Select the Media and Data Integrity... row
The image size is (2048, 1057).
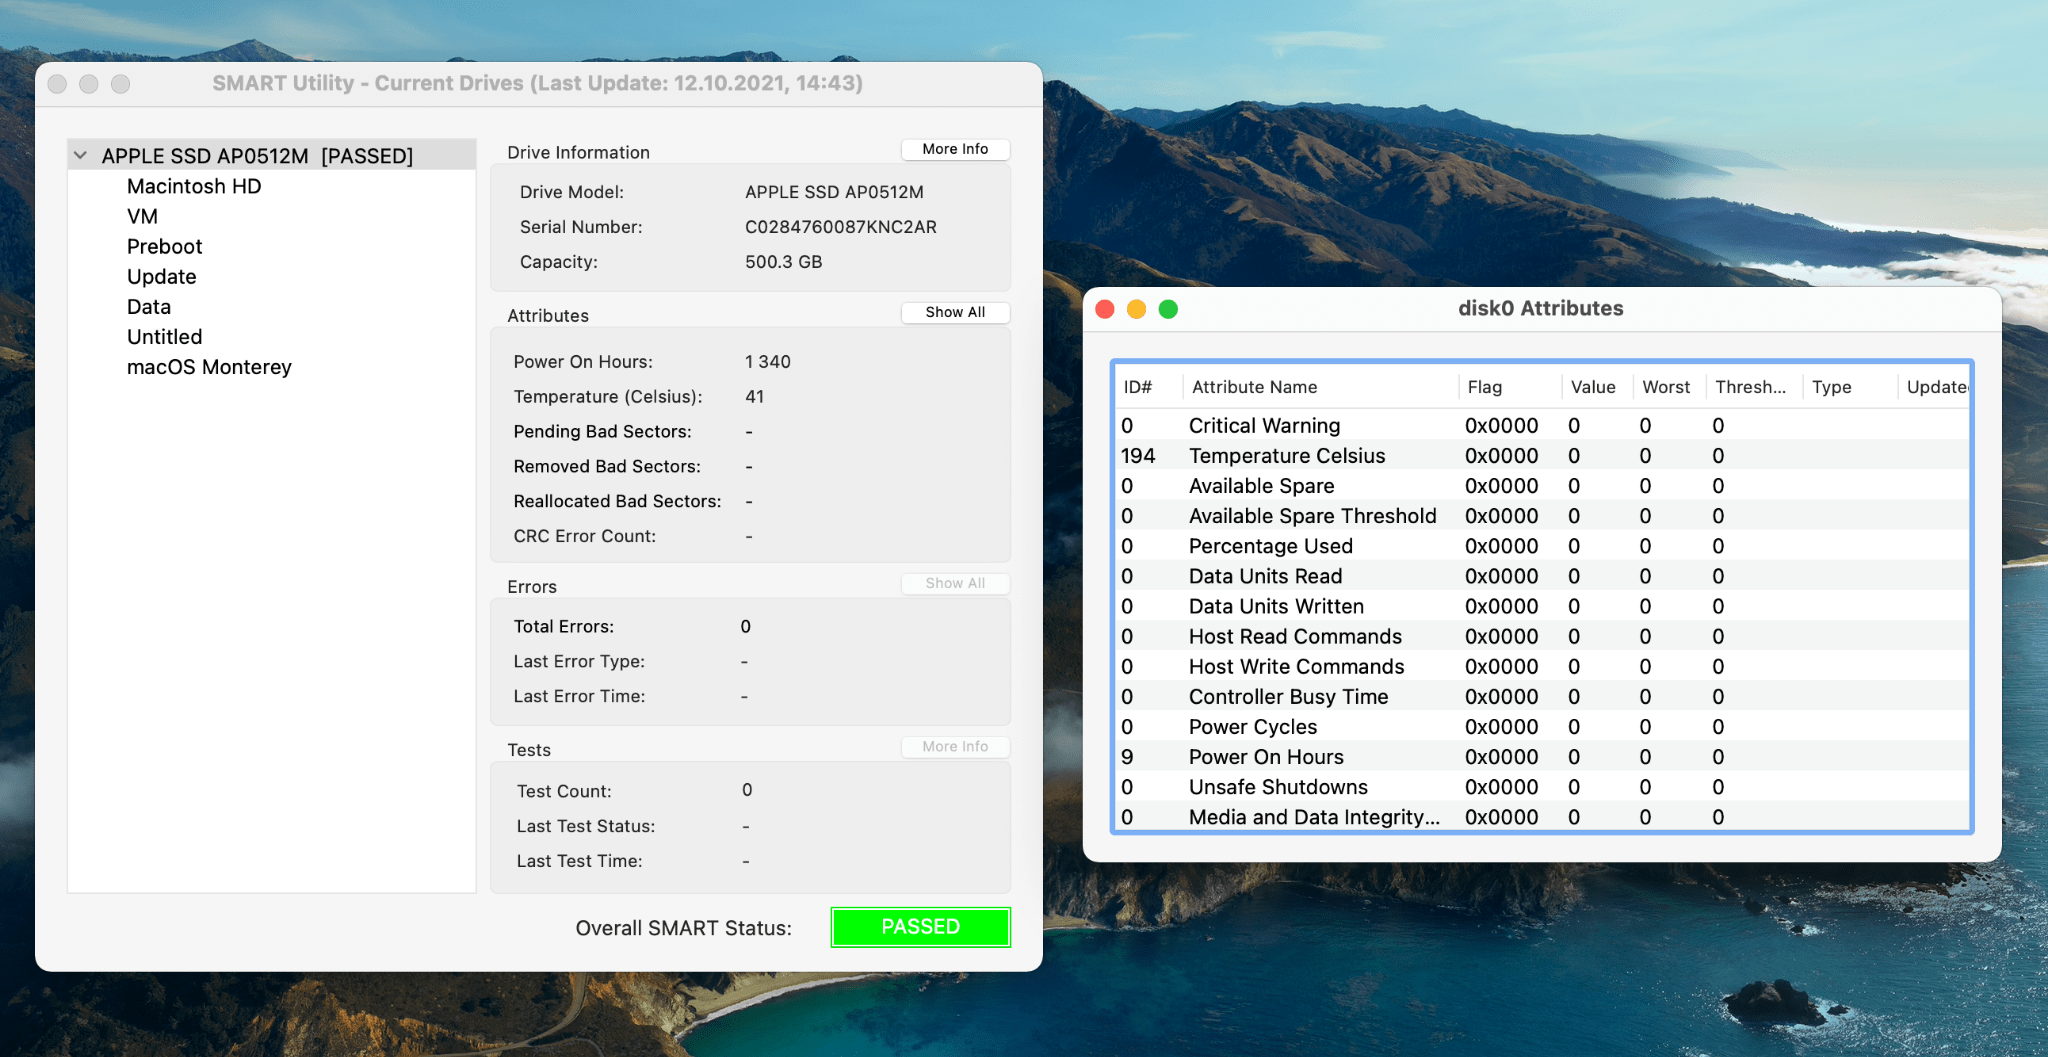click(x=1541, y=816)
